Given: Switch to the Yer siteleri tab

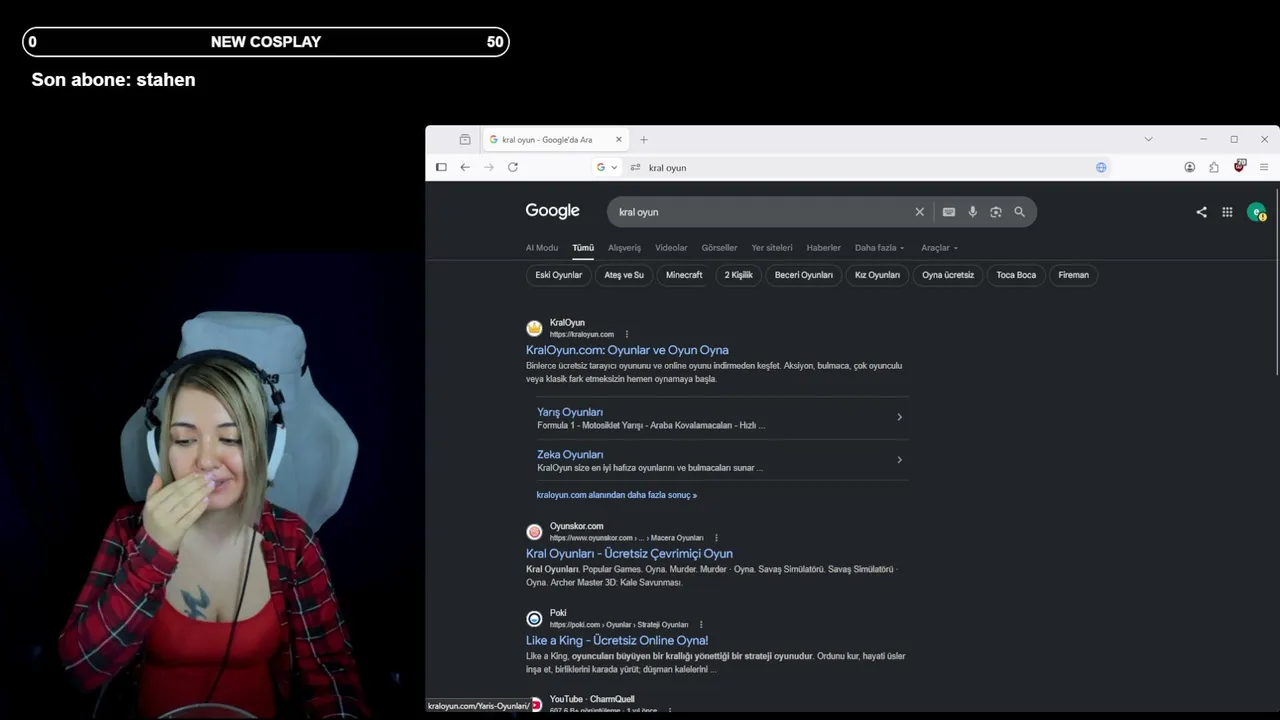Looking at the screenshot, I should 772,248.
